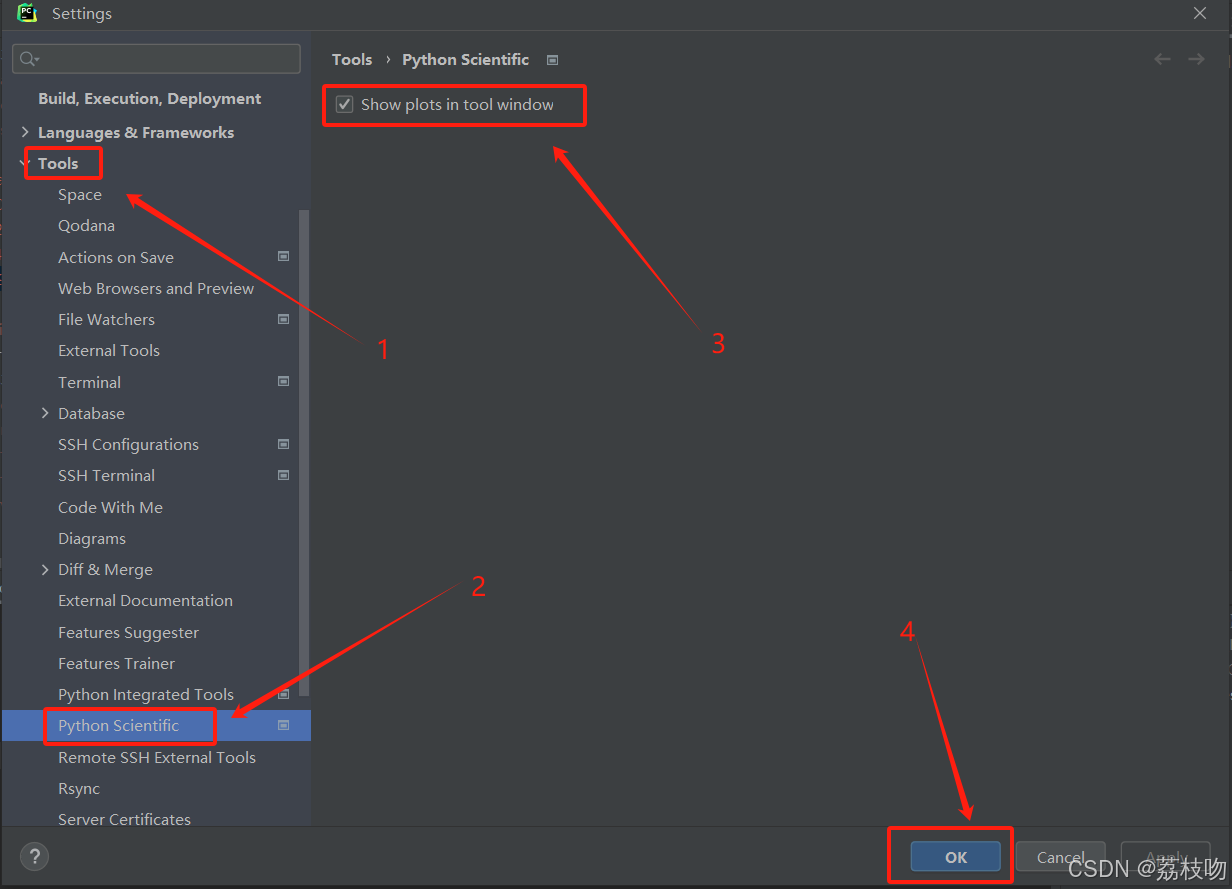Image resolution: width=1232 pixels, height=889 pixels.
Task: Expand Languages & Frameworks section
Action: point(25,132)
